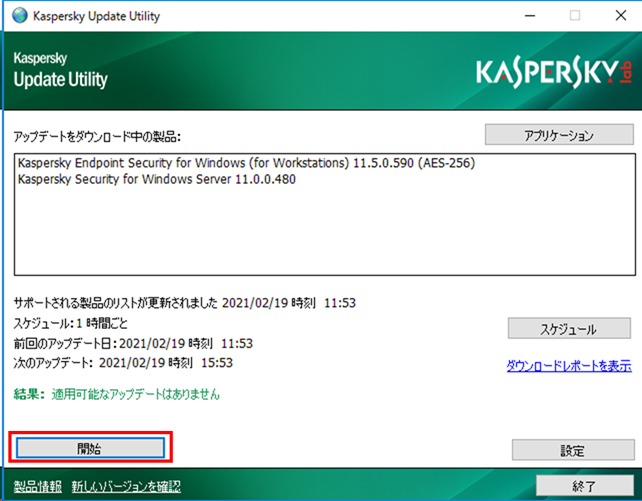
Task: Click the 新しいバージョンを確認 link
Action: [x=126, y=486]
